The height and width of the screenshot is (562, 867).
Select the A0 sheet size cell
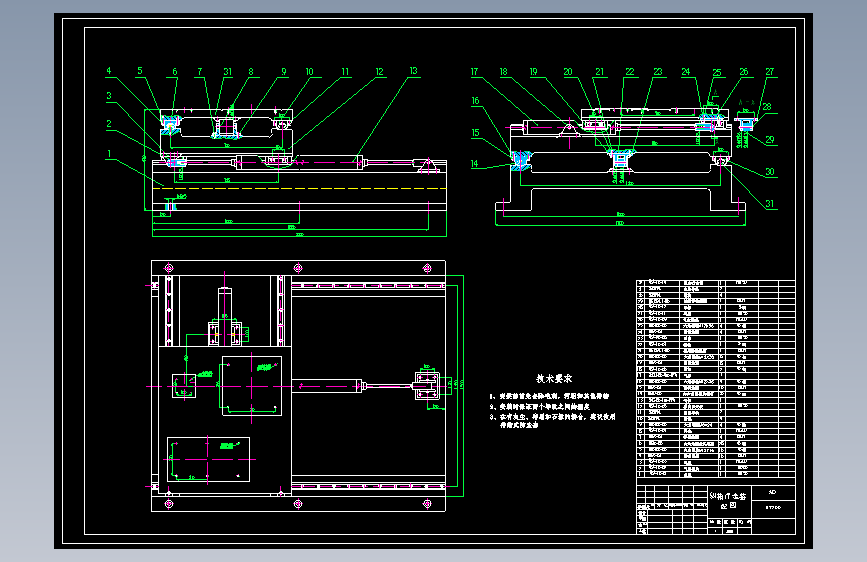(773, 492)
